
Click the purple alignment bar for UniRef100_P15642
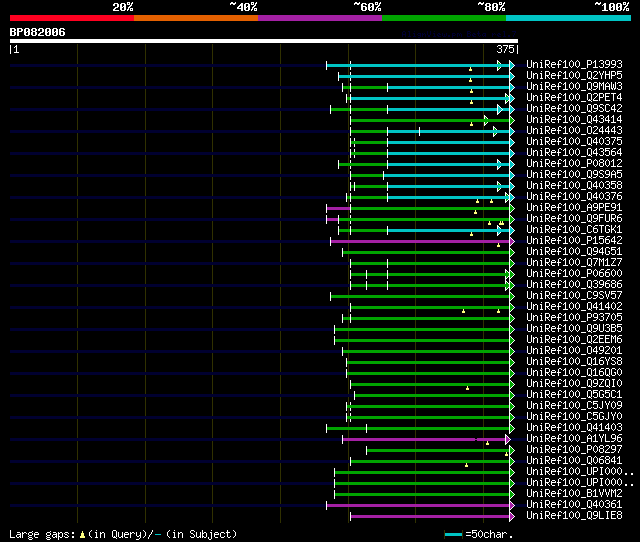420,242
